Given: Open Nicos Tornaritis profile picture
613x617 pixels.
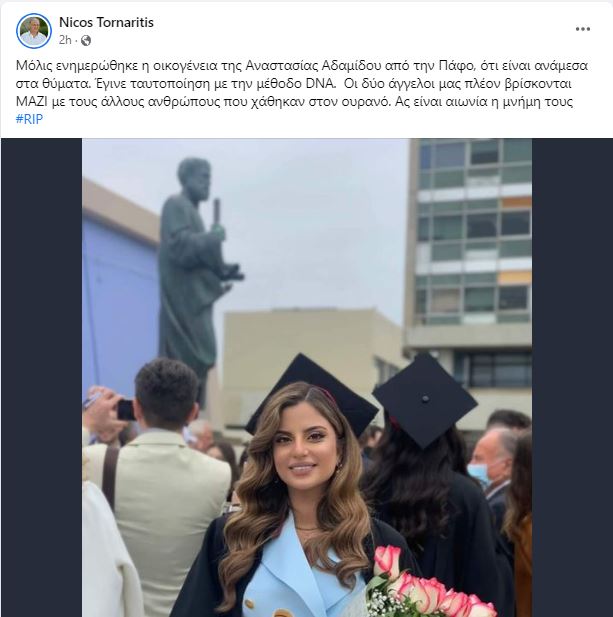Looking at the screenshot, I should [x=34, y=31].
